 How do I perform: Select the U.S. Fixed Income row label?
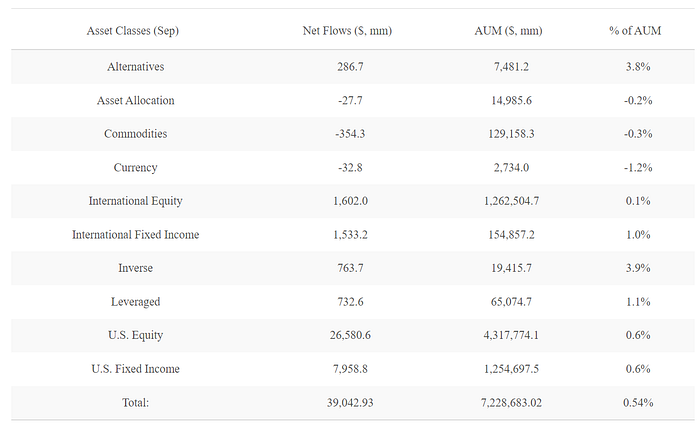pos(136,369)
